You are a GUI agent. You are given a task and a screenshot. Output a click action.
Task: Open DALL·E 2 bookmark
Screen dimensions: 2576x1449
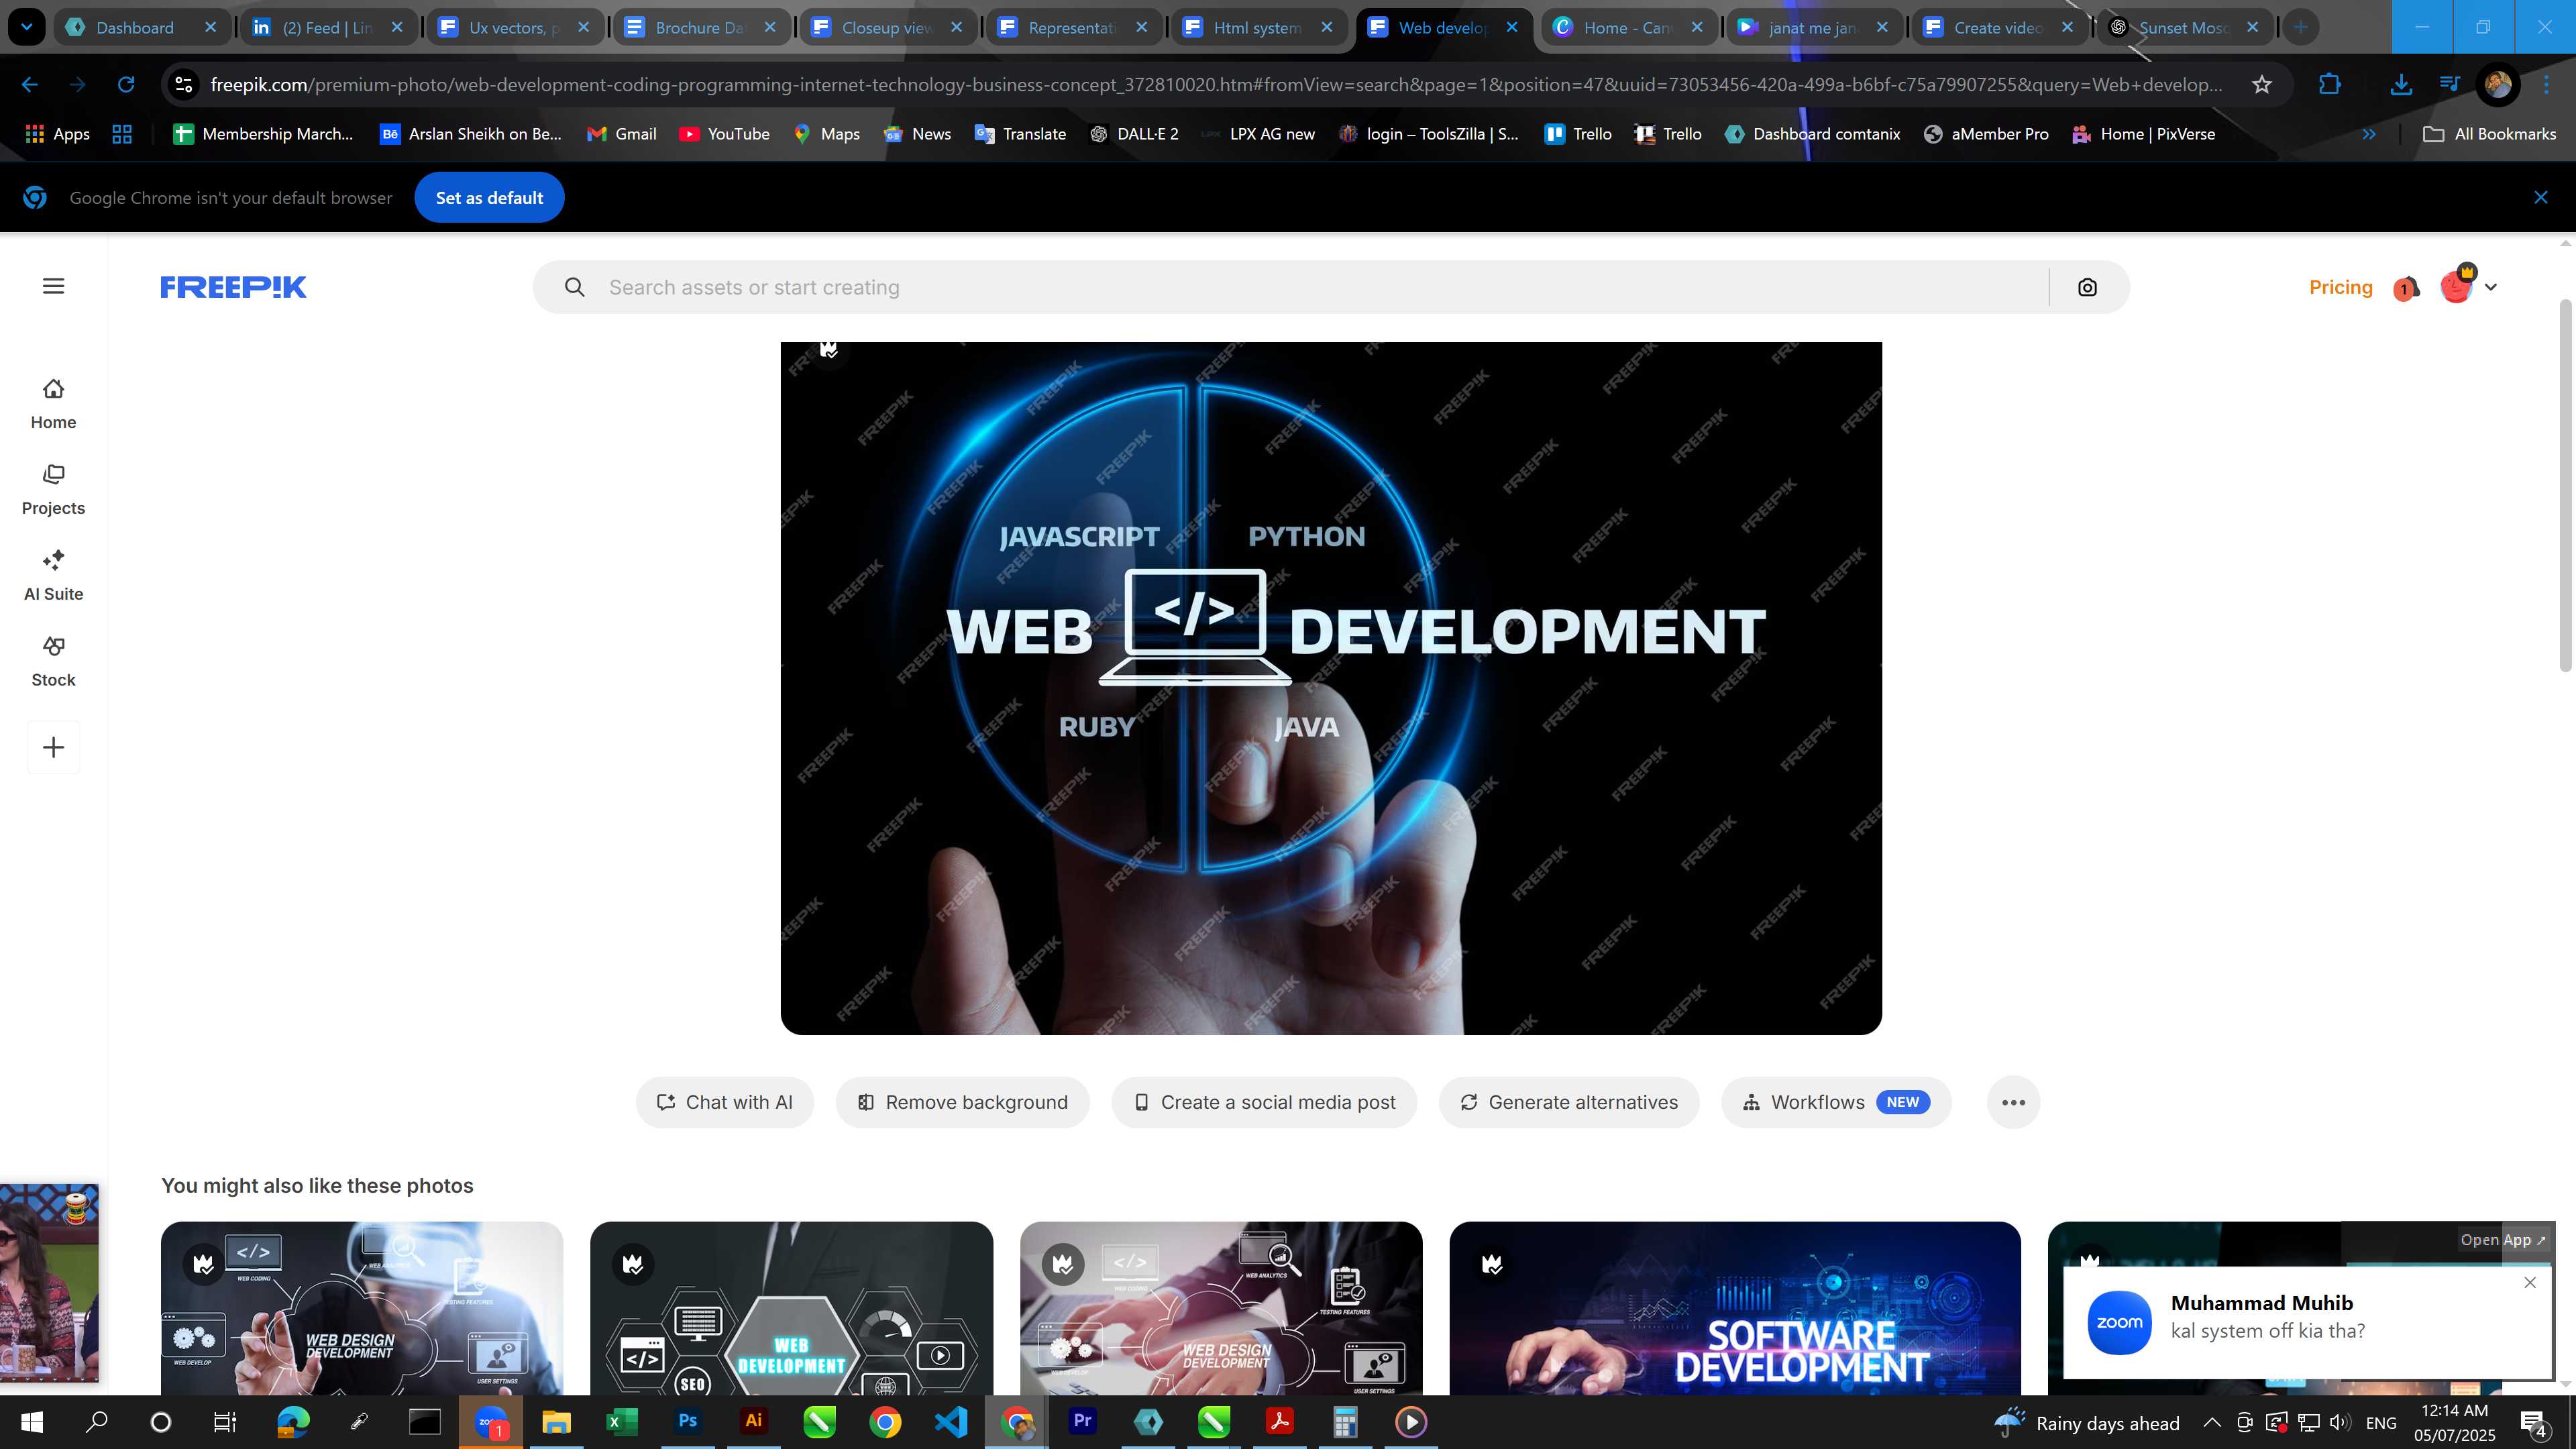pos(1134,134)
